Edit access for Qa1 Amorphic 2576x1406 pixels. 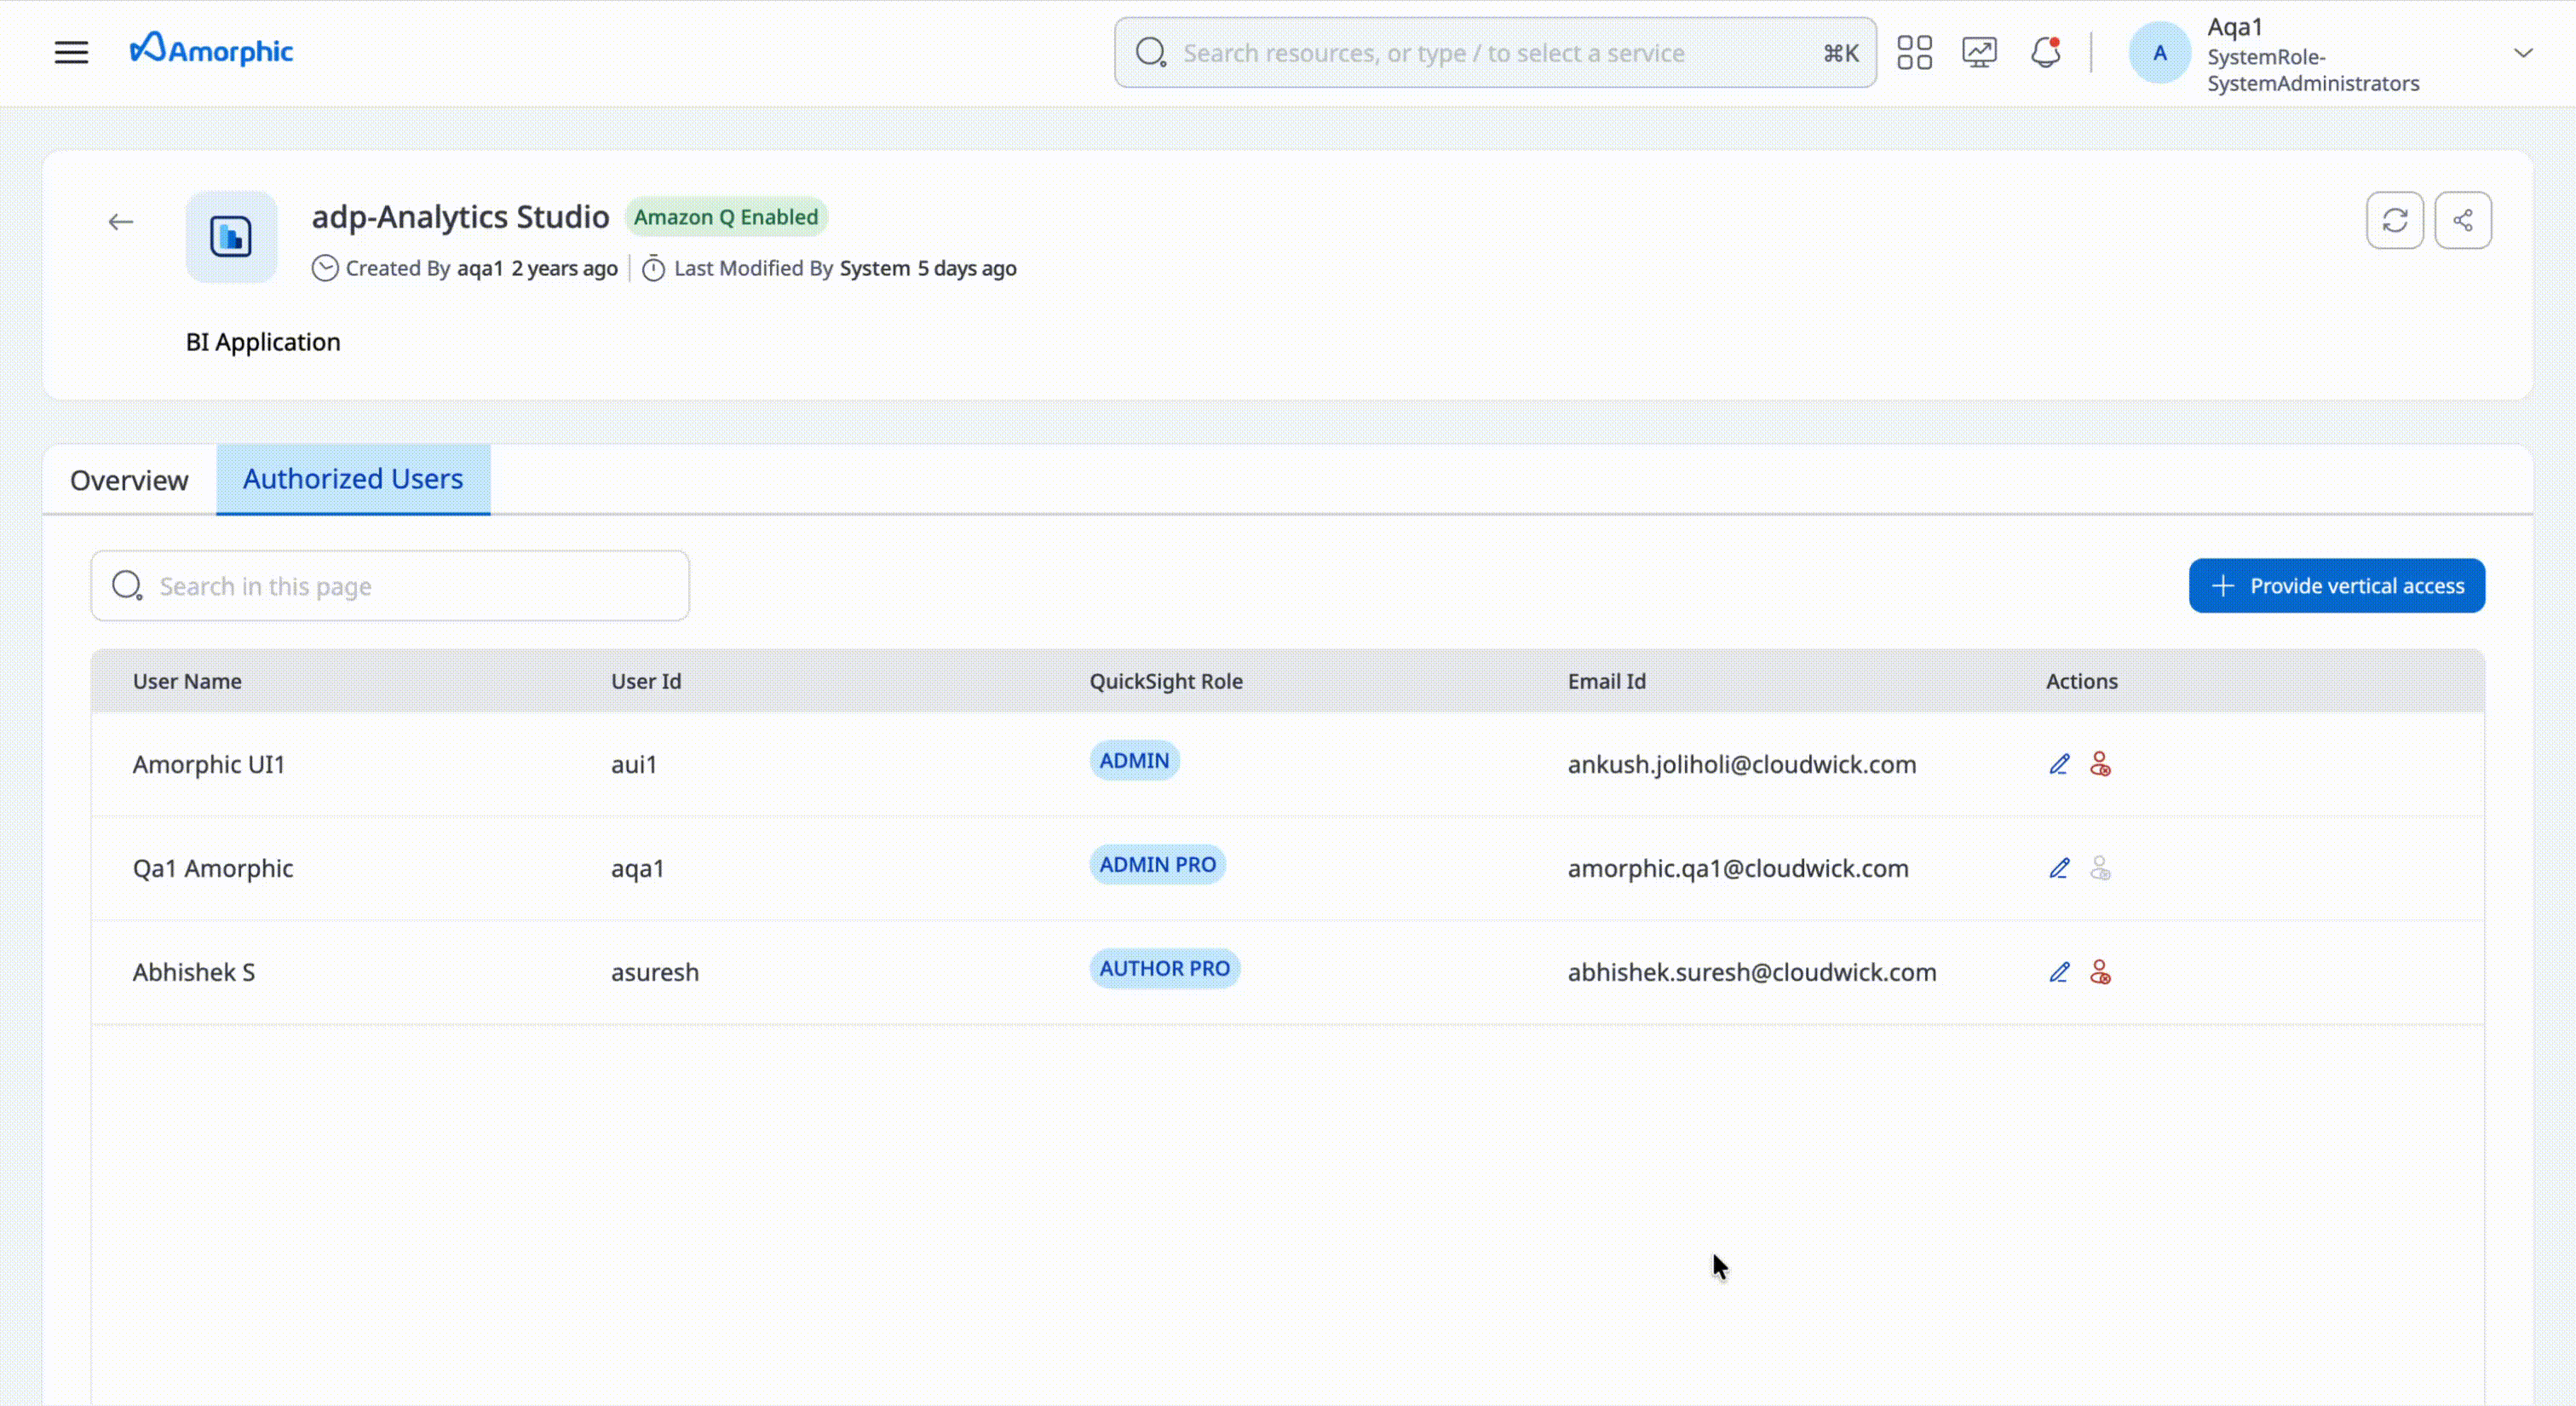pos(2059,869)
